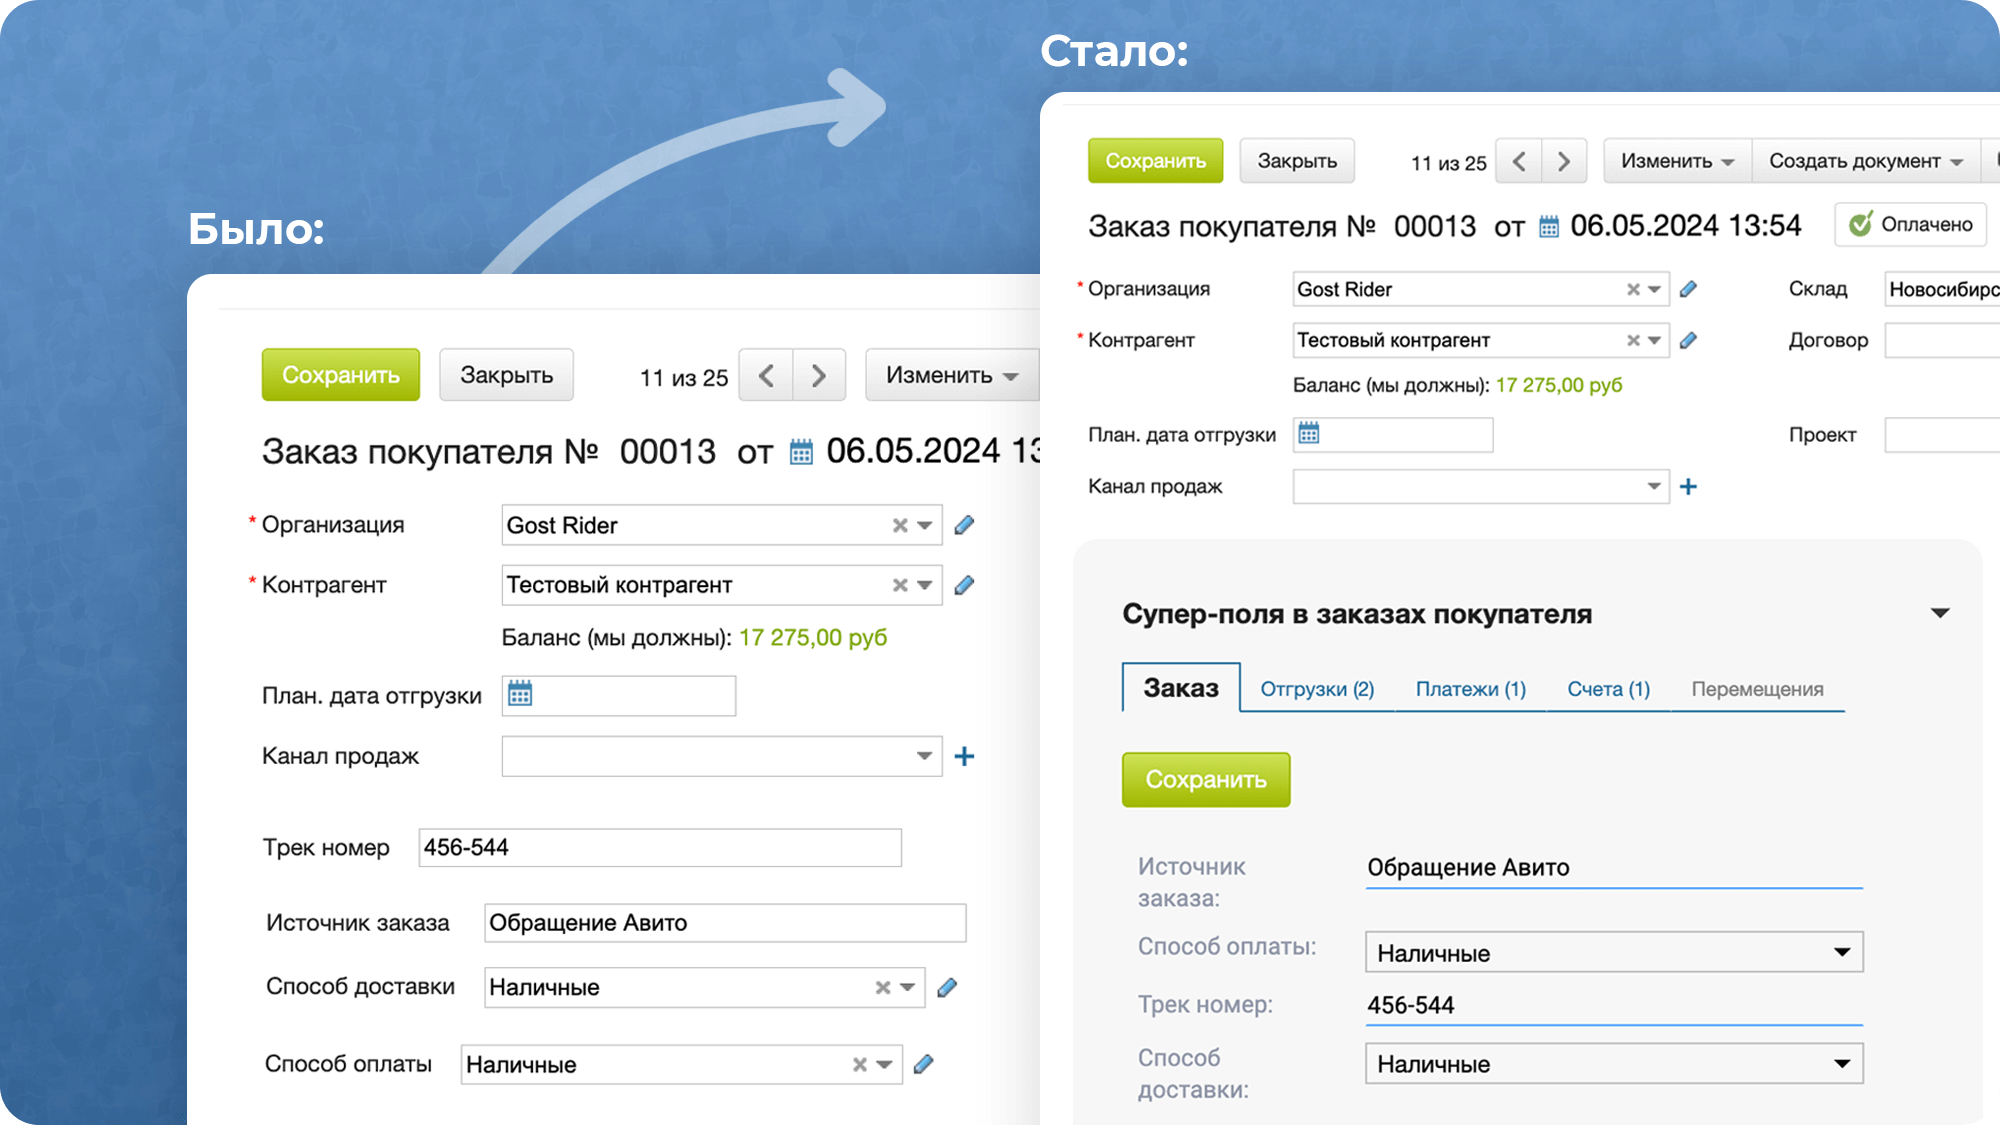Go to the next record arrow in right panel
Screen dimensions: 2000x1125
click(x=1564, y=161)
